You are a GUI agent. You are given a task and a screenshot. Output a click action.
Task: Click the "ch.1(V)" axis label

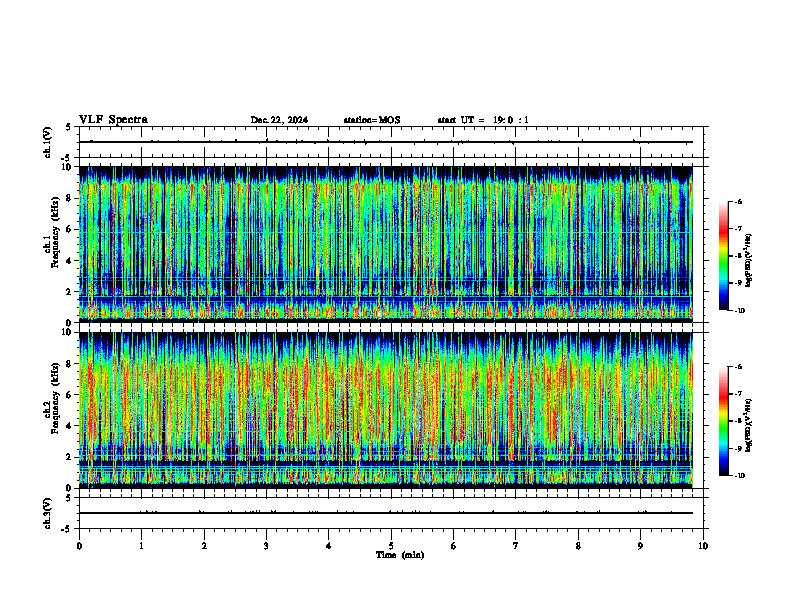point(47,142)
